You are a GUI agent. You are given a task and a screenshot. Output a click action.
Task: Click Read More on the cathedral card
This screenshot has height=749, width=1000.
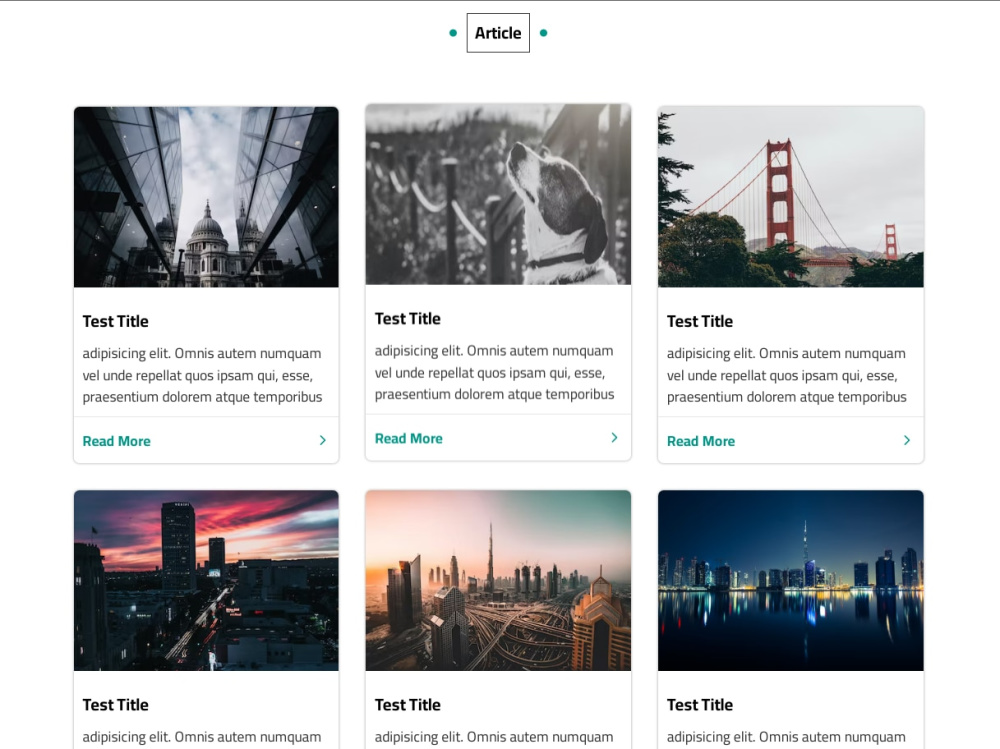pos(117,441)
